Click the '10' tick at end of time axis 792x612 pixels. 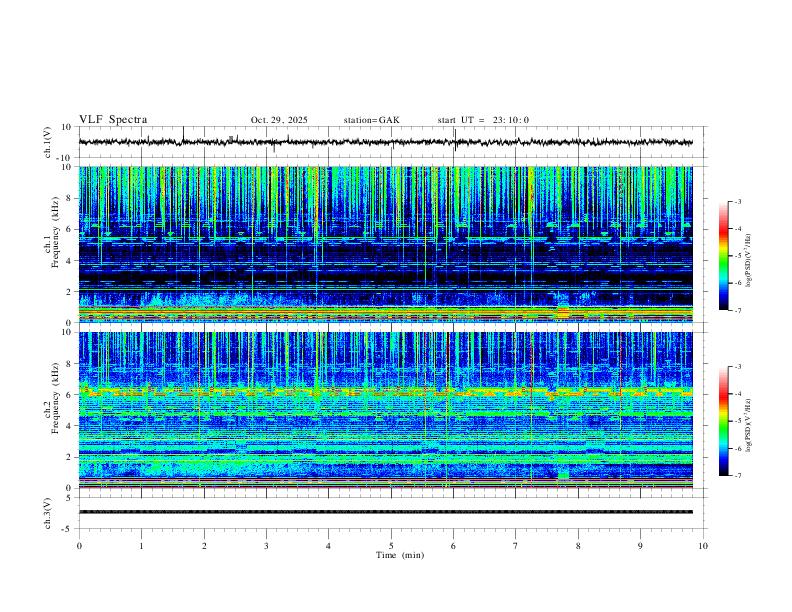[703, 546]
